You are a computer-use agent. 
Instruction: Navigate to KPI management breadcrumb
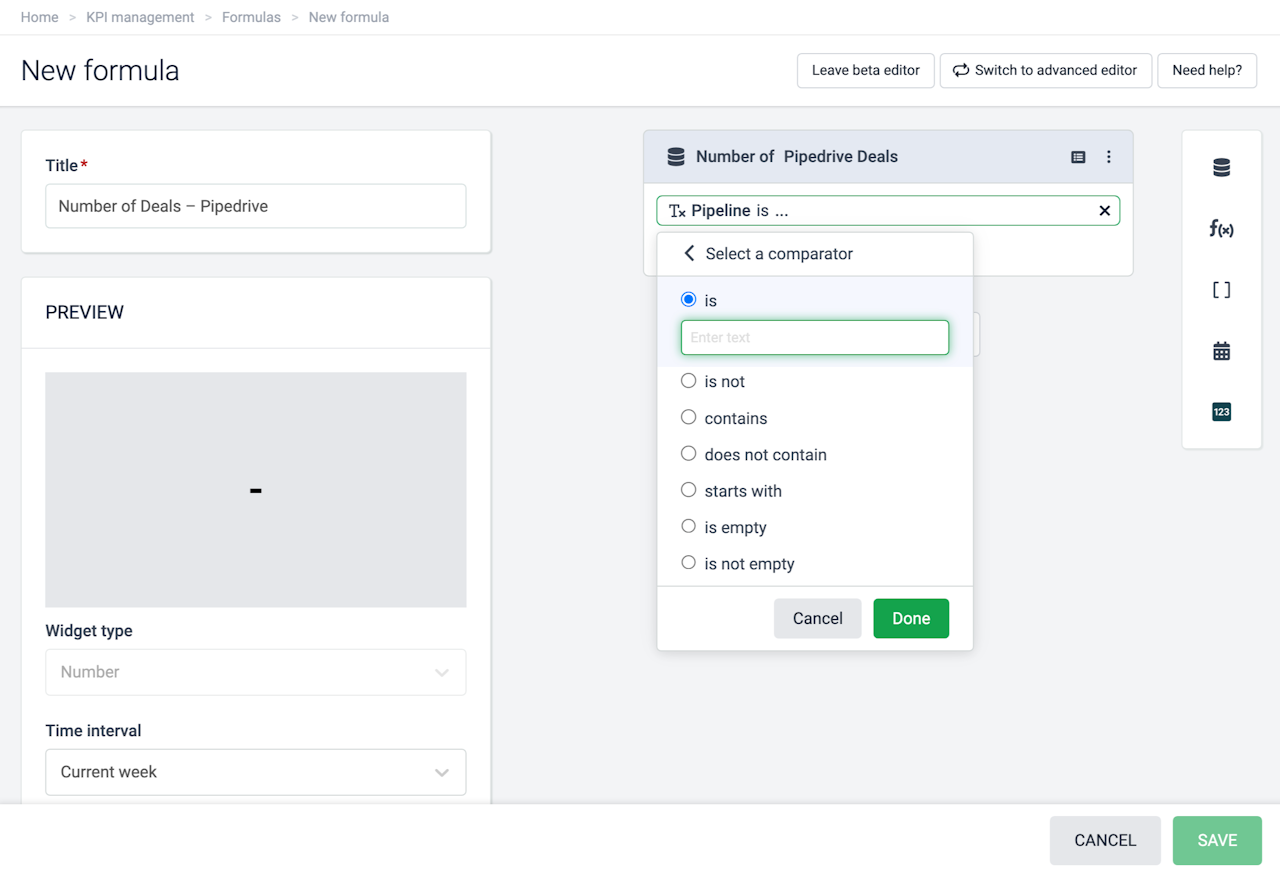coord(140,17)
